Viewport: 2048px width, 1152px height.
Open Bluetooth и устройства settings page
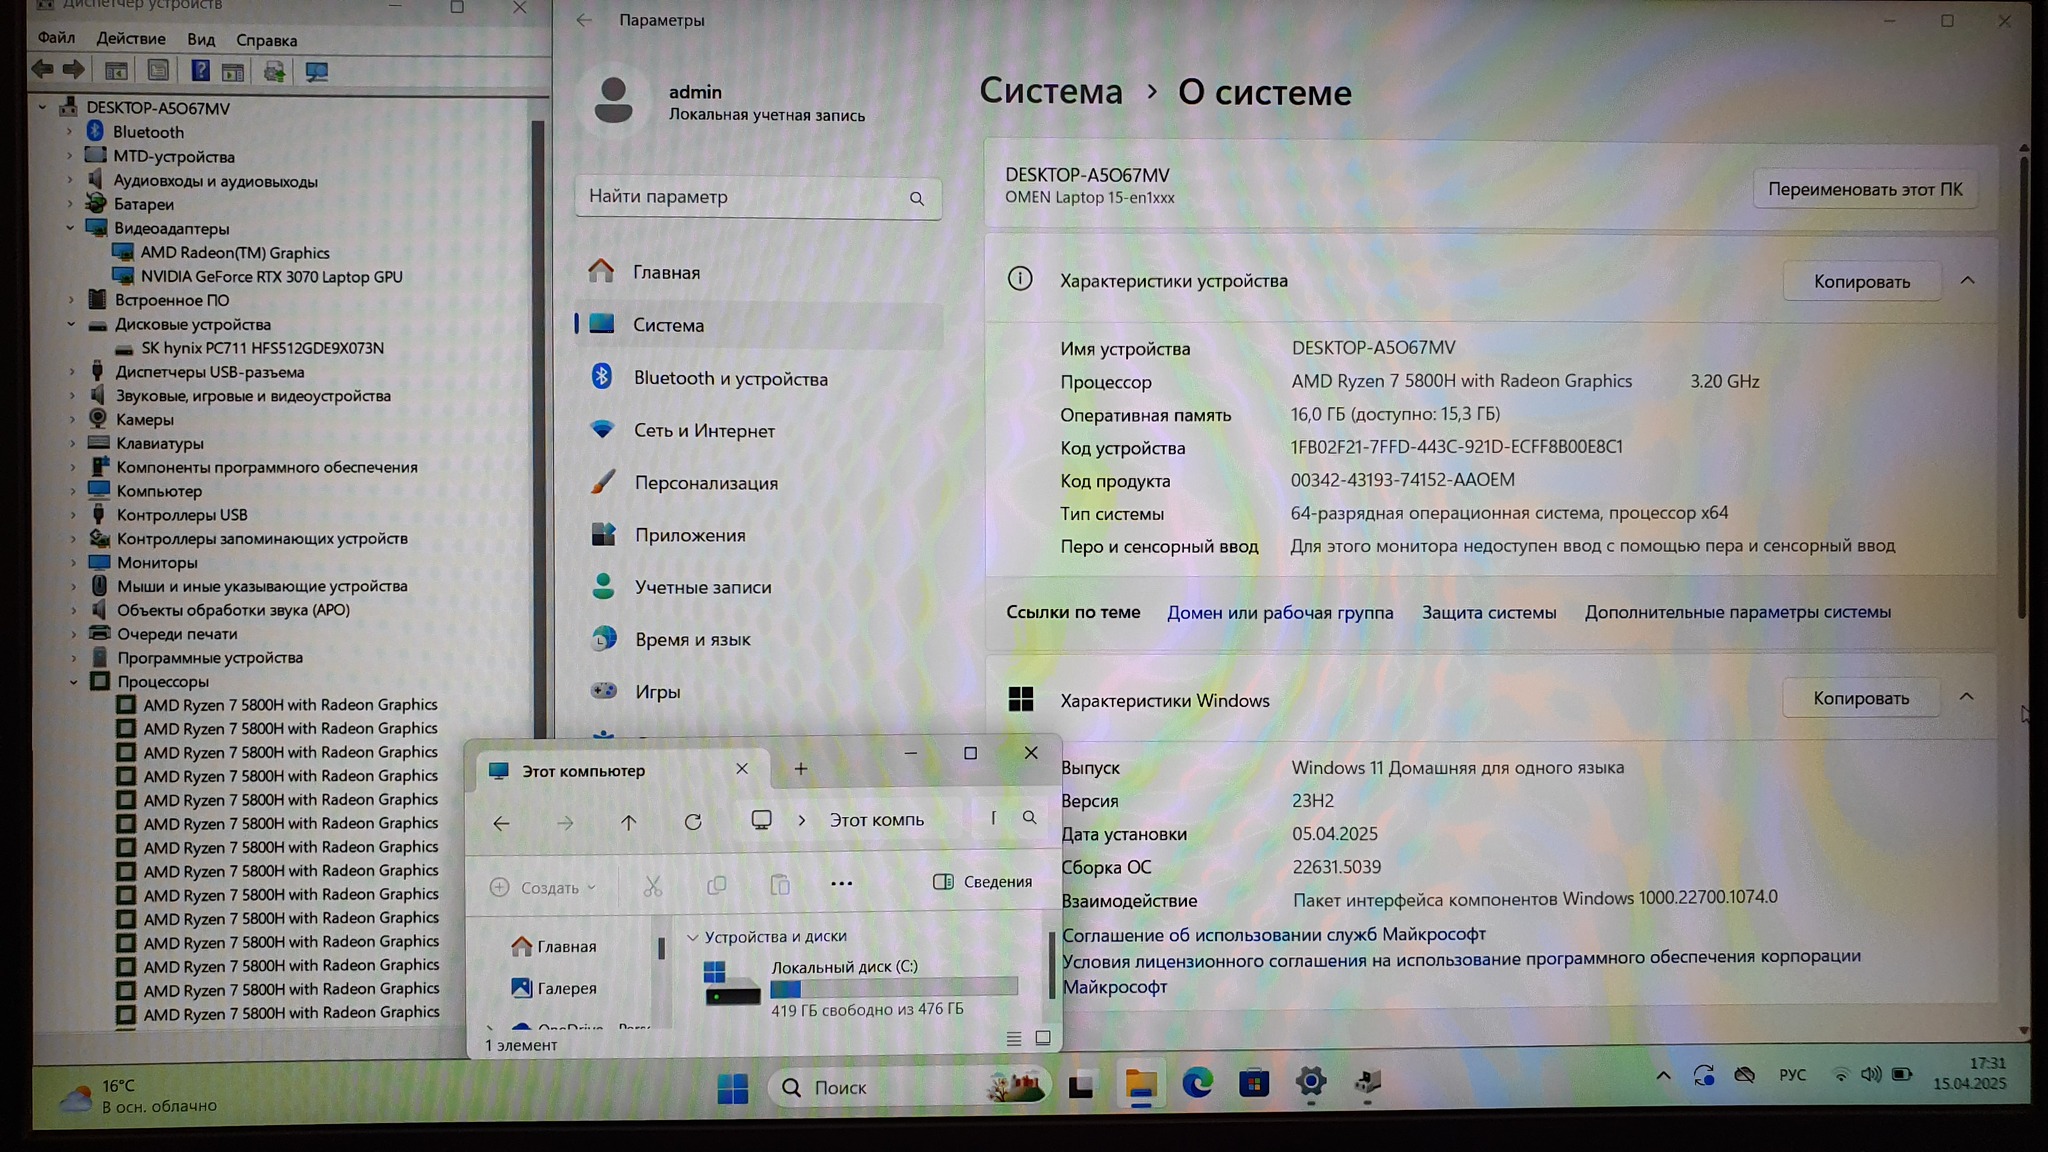(730, 378)
